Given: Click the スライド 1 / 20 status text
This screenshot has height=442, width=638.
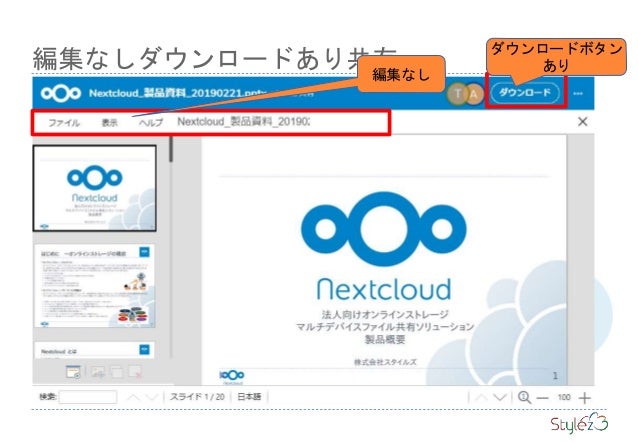Looking at the screenshot, I should (197, 397).
